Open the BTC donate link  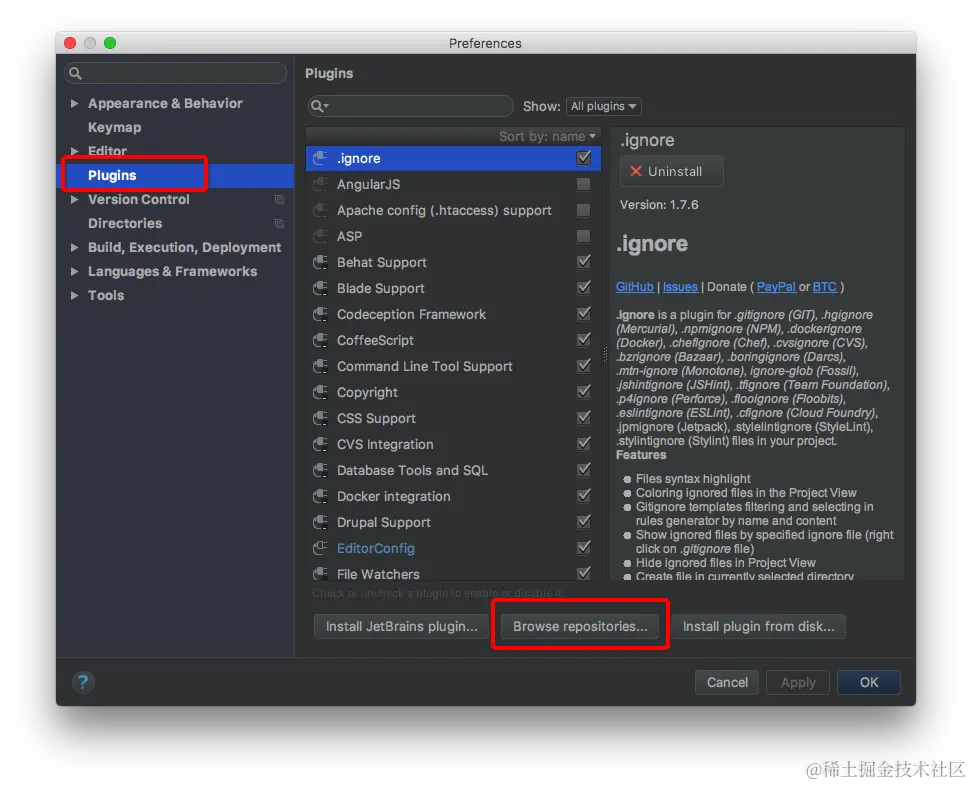824,287
